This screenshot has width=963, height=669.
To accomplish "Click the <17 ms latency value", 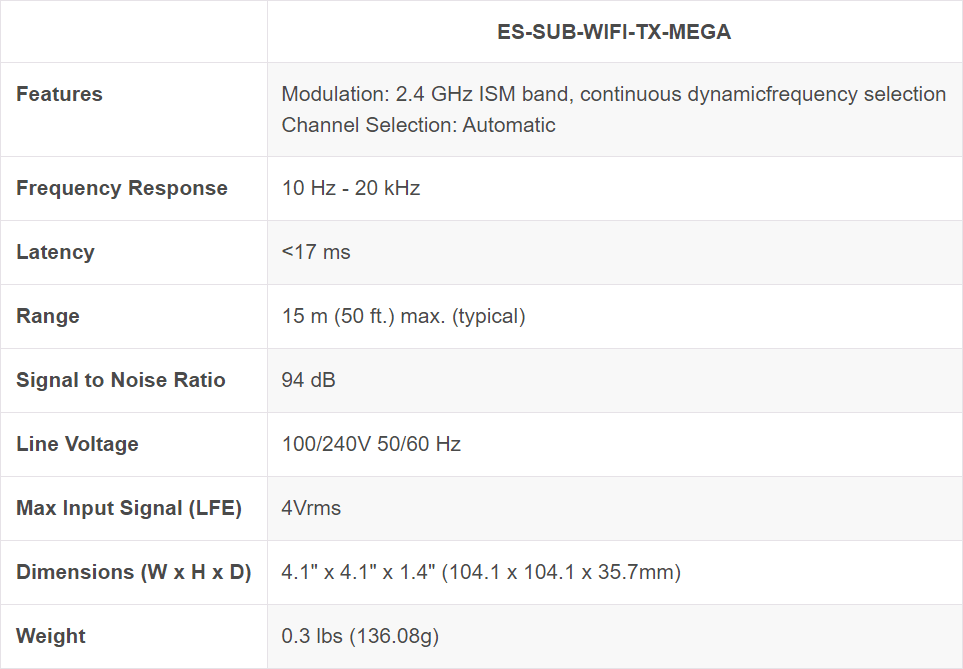I will pyautogui.click(x=316, y=252).
